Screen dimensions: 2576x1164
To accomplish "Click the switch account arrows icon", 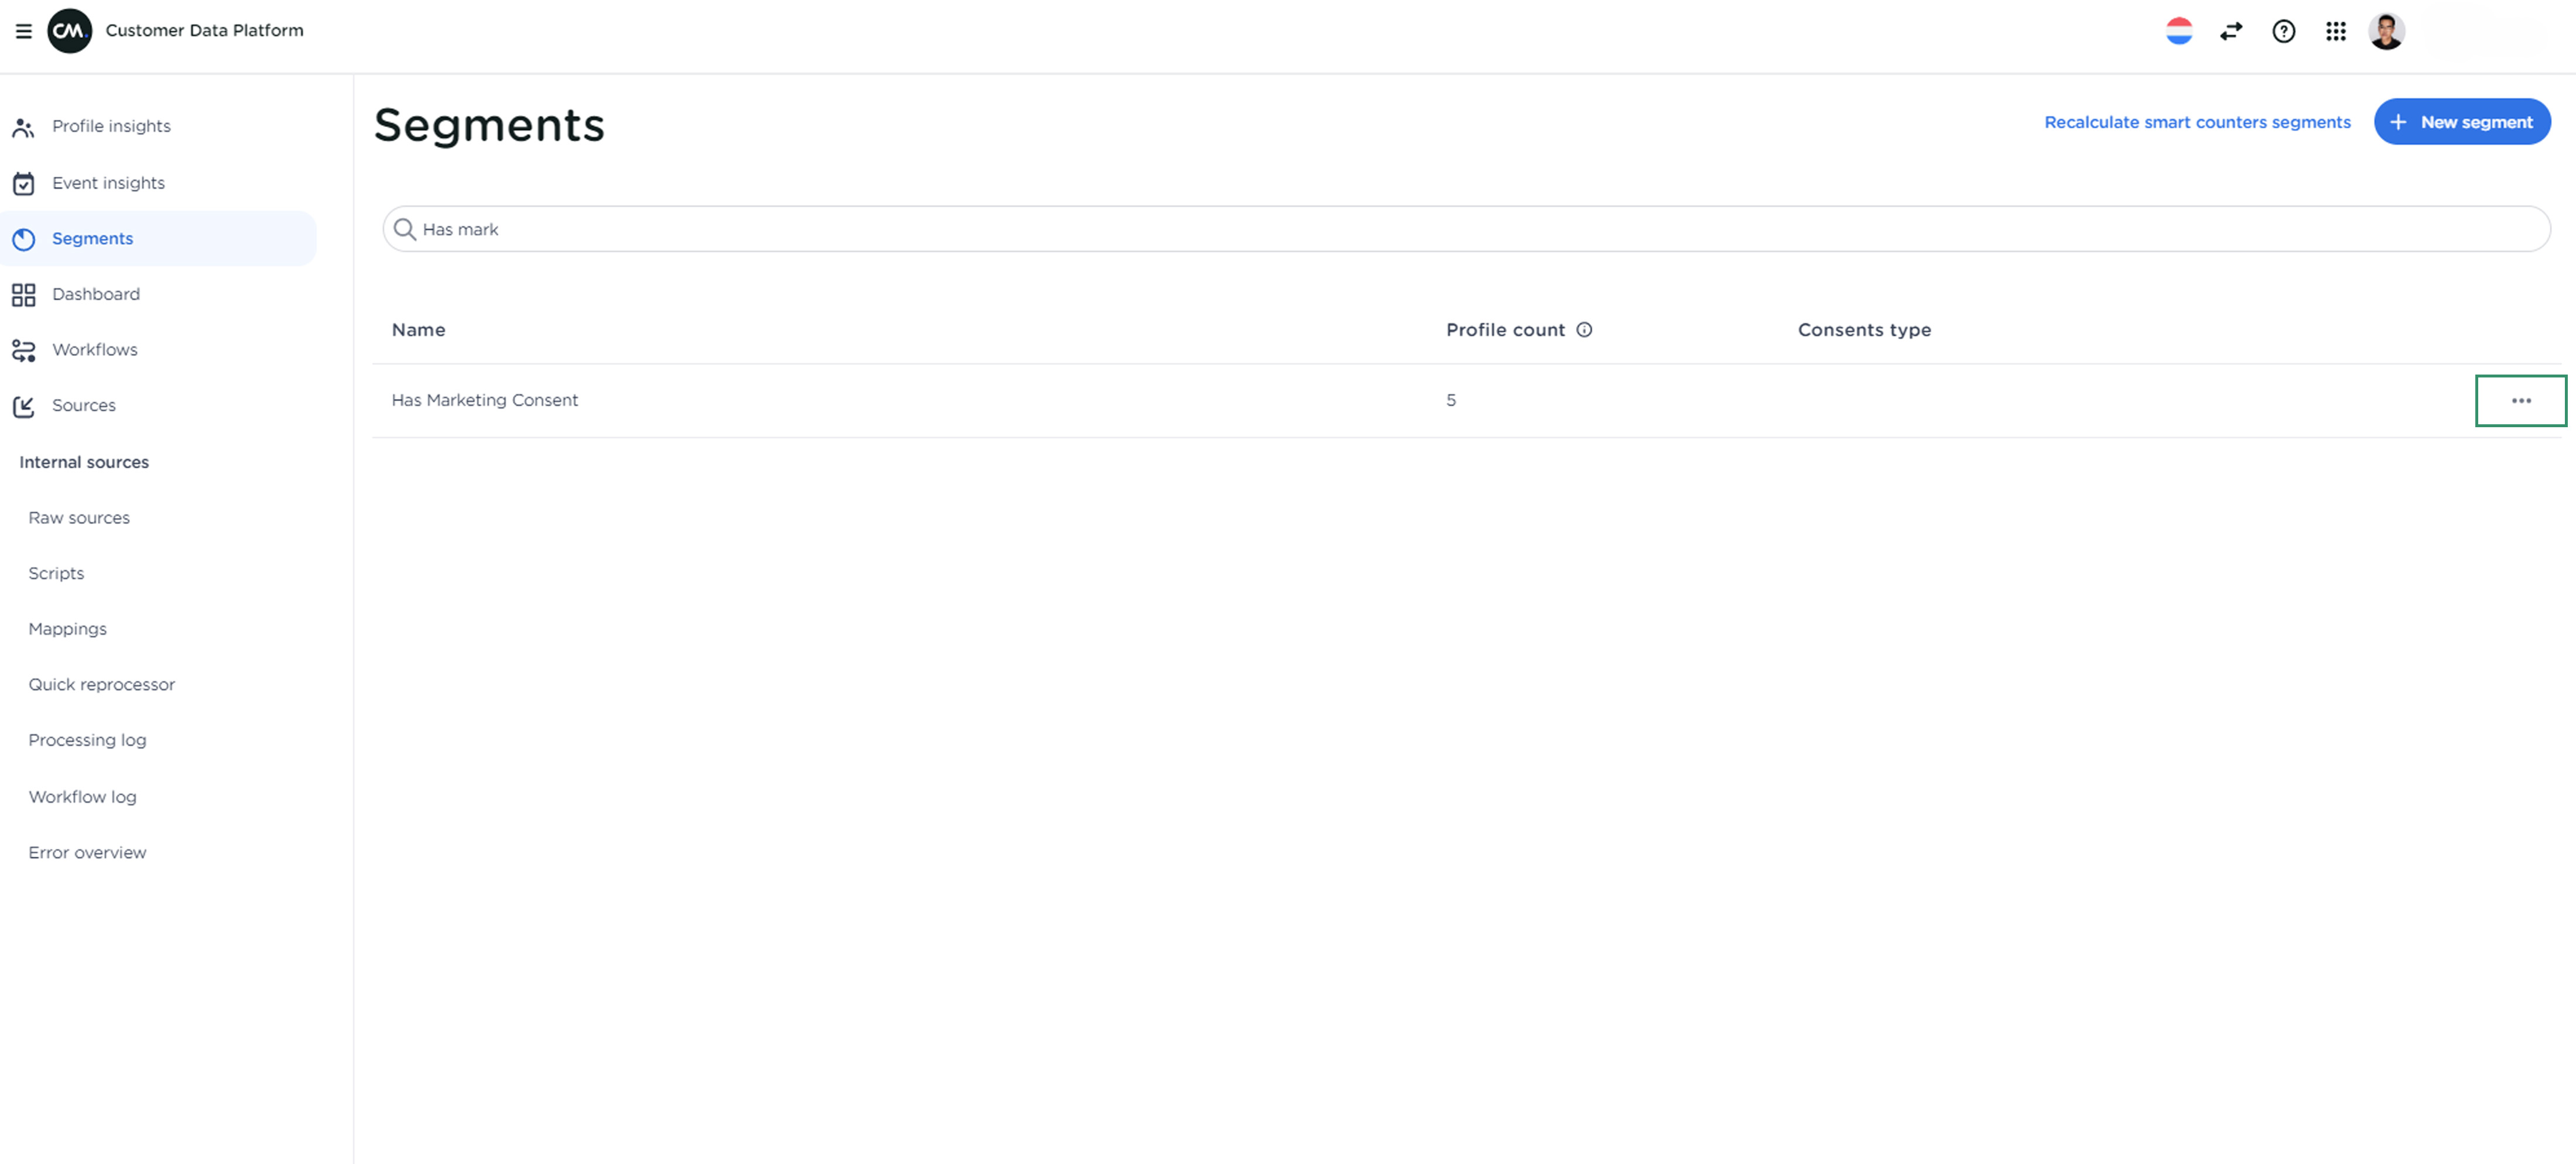I will (x=2230, y=31).
